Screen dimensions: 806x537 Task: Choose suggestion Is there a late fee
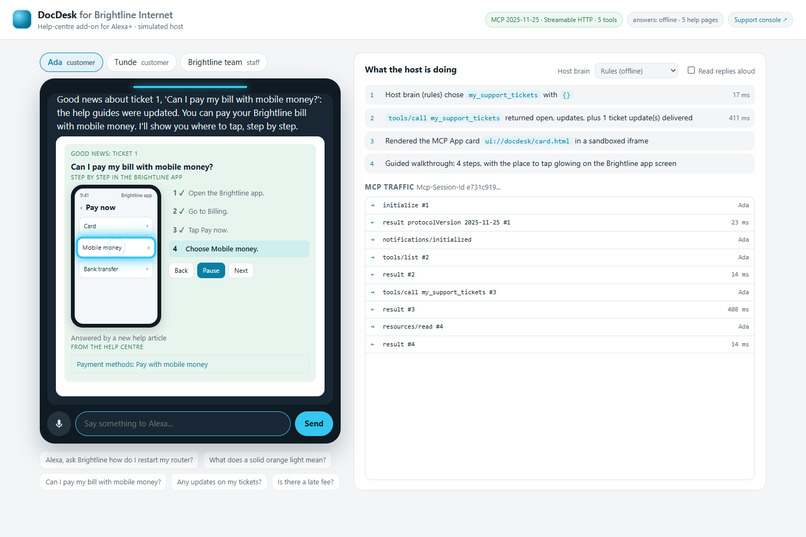tap(305, 482)
